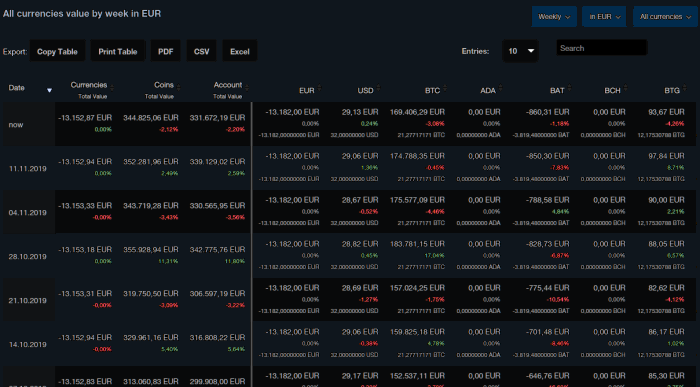Click BTC value 159.825,18 EUR
This screenshot has height=387, width=700.
pyautogui.click(x=417, y=332)
